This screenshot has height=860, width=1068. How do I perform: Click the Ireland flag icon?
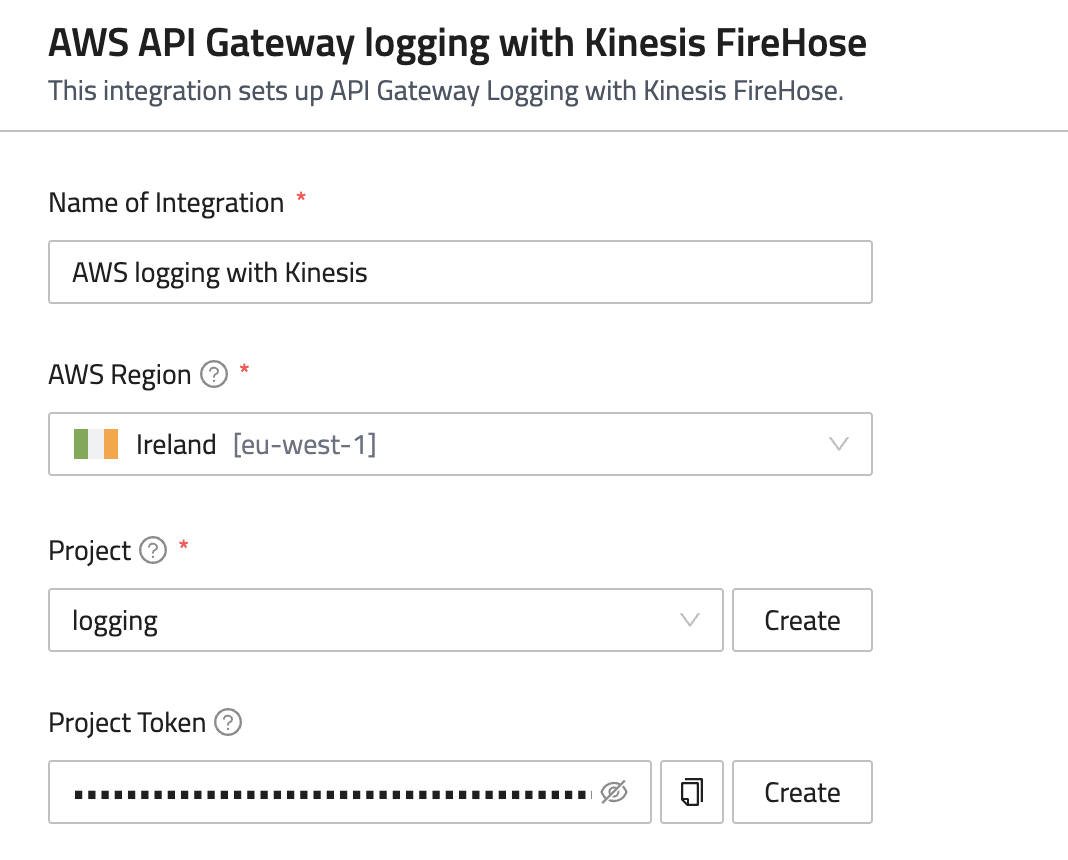pyautogui.click(x=96, y=444)
